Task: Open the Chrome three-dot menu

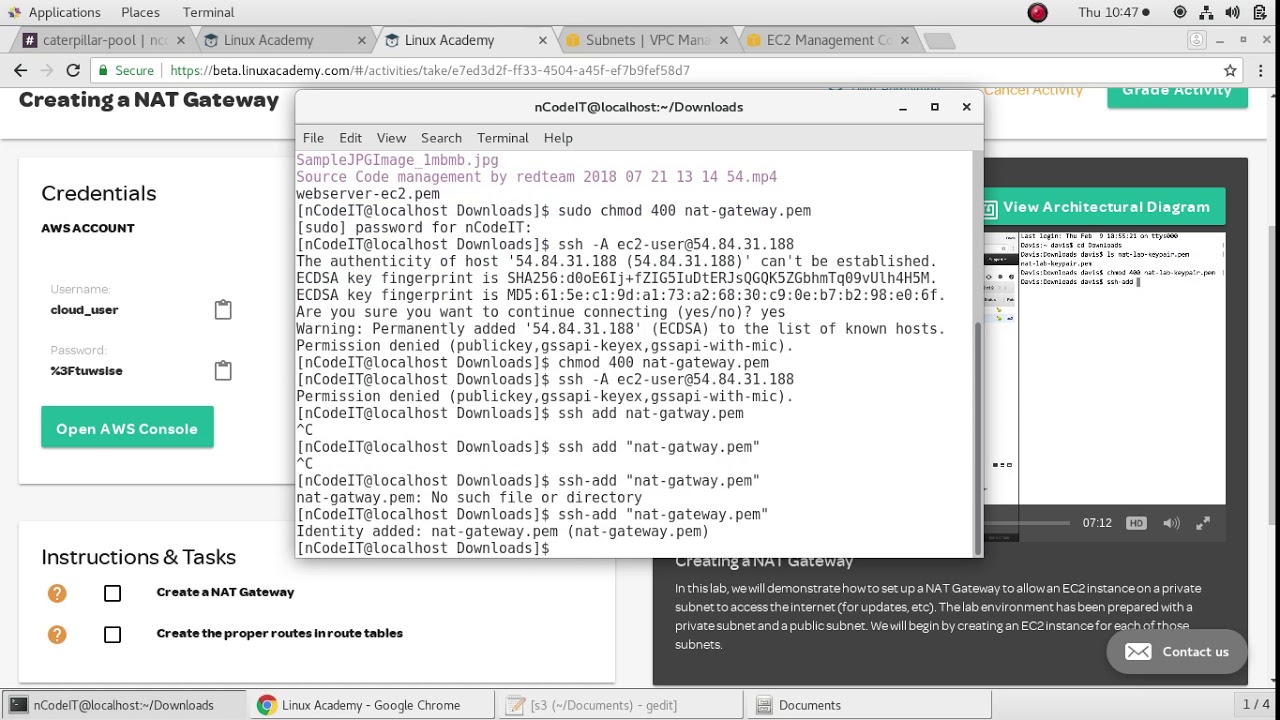Action: pos(1260,70)
